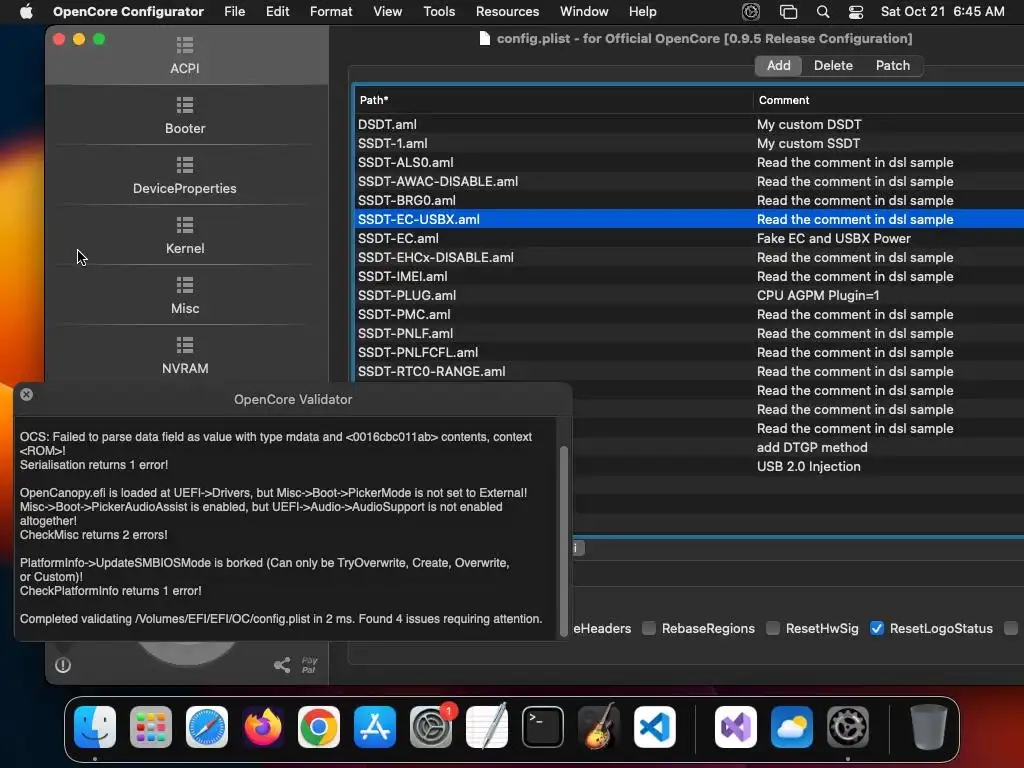Open the DeviceProperties section in sidebar

point(185,176)
